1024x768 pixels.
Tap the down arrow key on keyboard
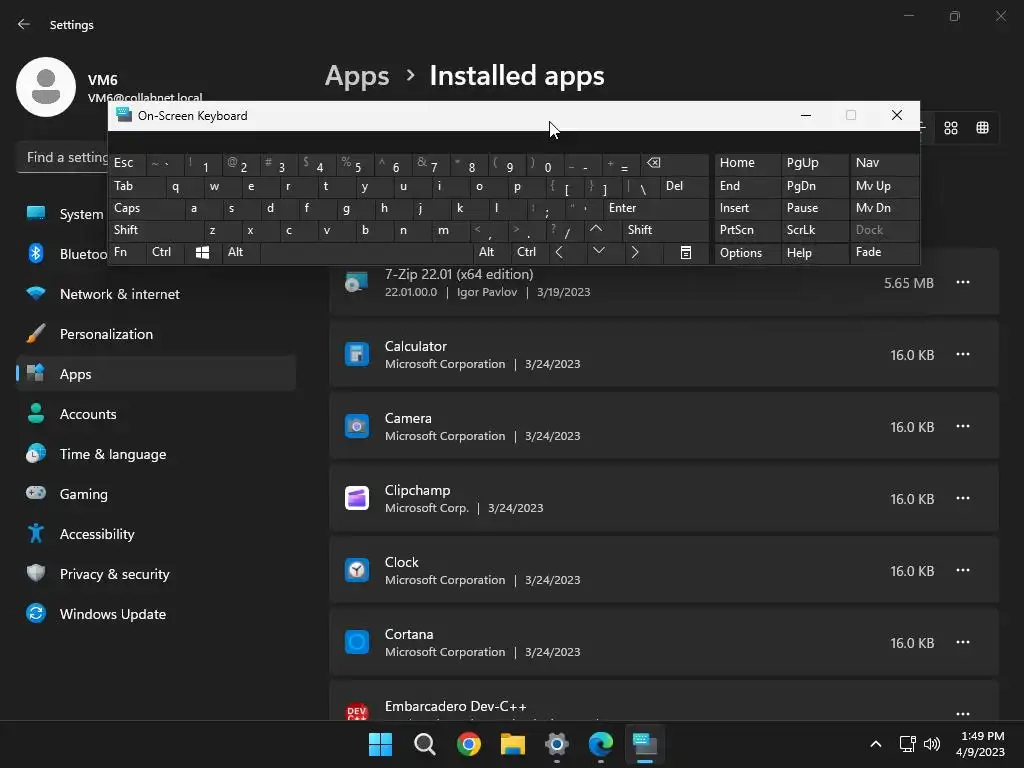(x=599, y=252)
